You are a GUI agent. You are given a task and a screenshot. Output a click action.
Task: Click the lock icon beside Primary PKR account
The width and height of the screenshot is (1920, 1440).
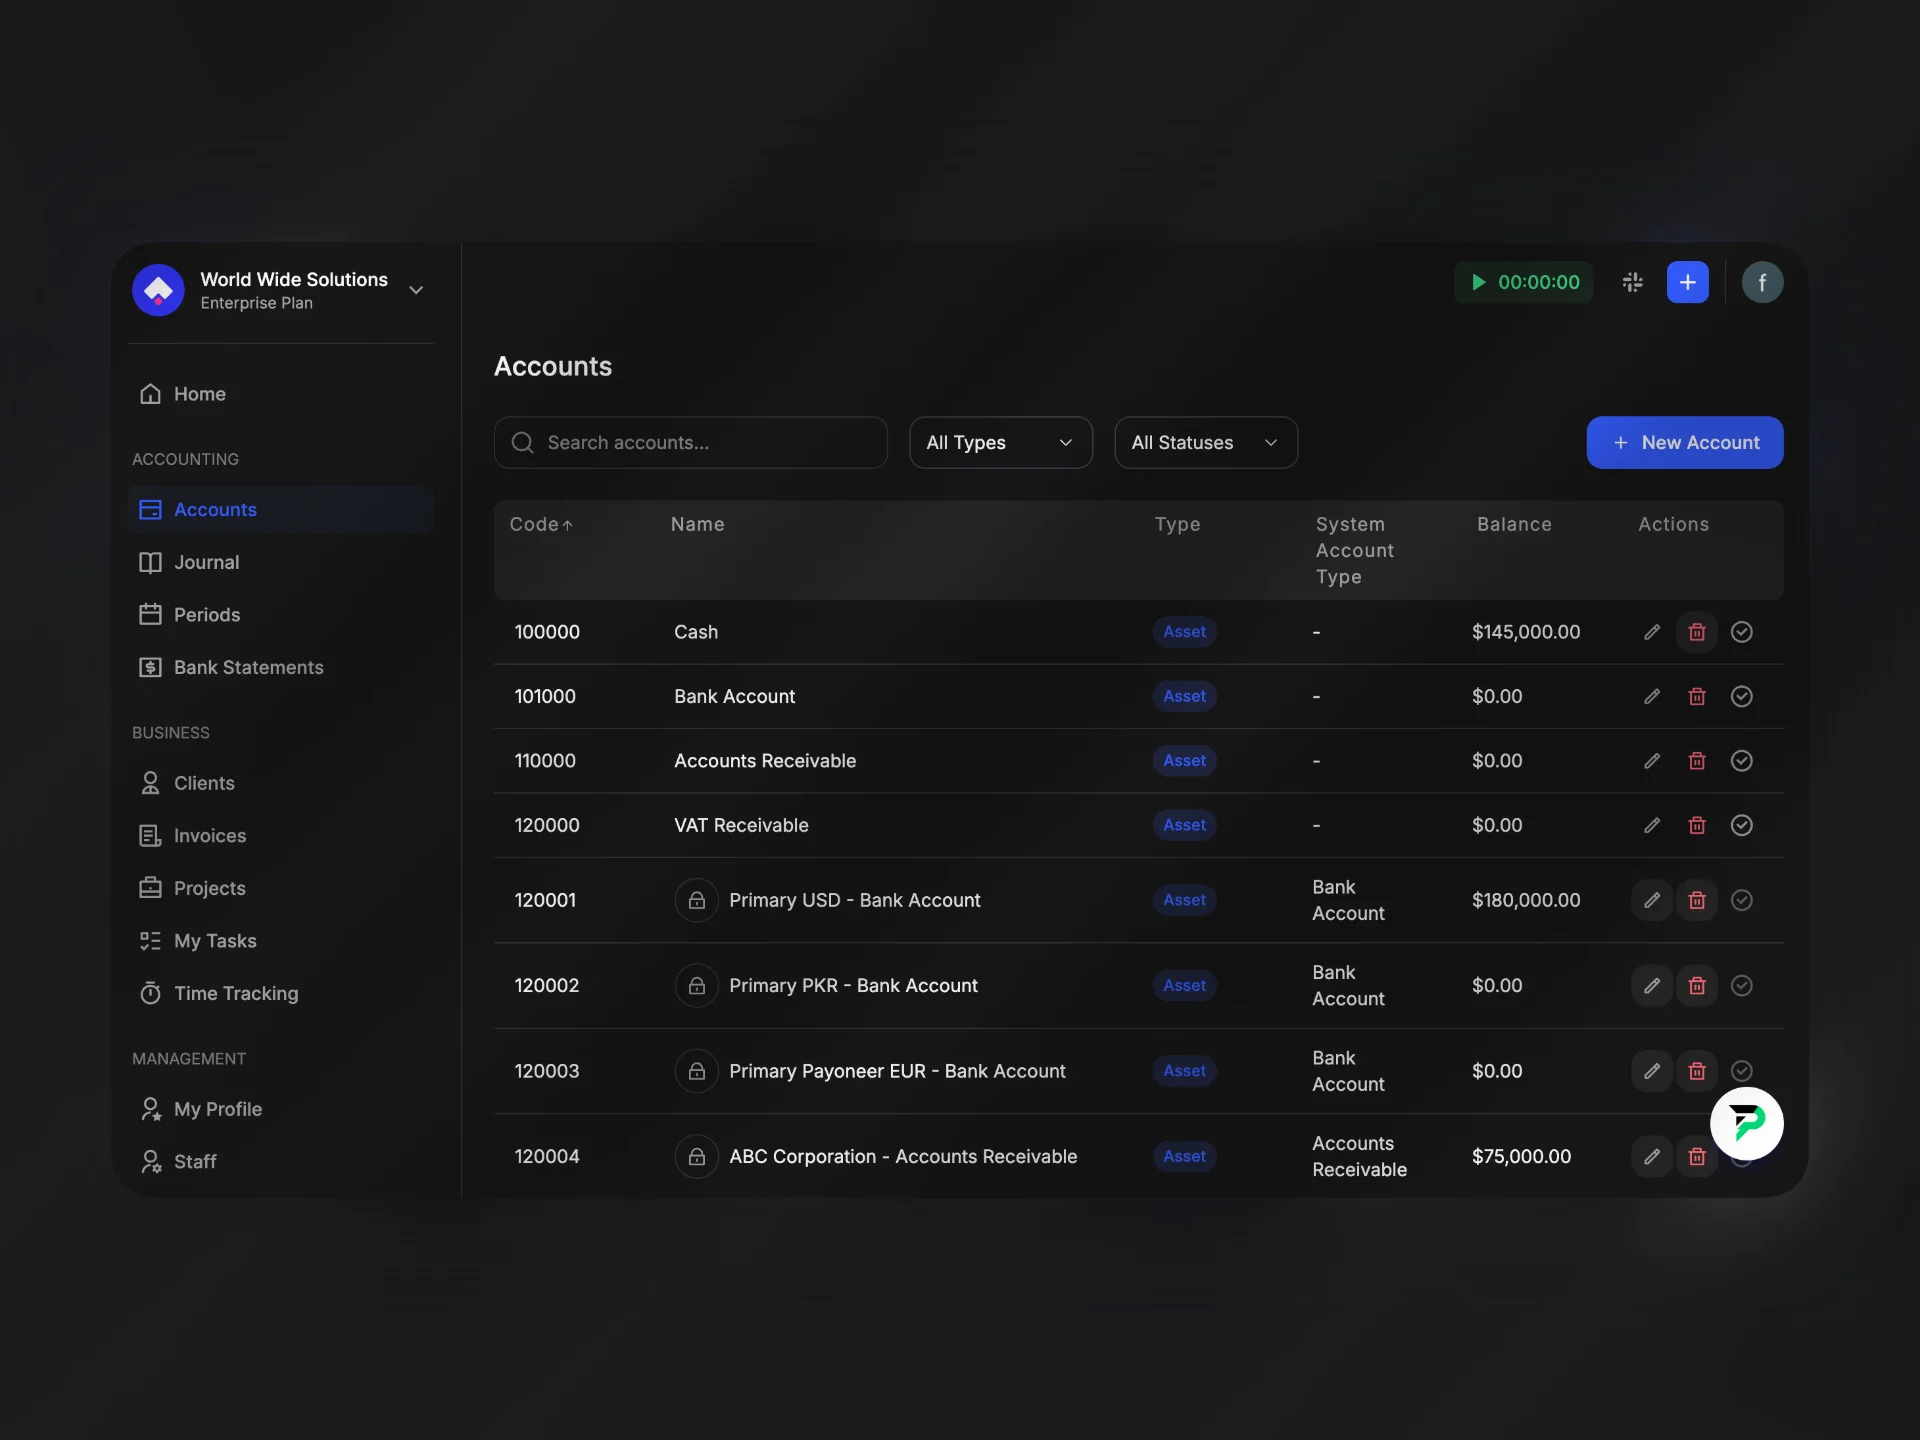(x=697, y=985)
